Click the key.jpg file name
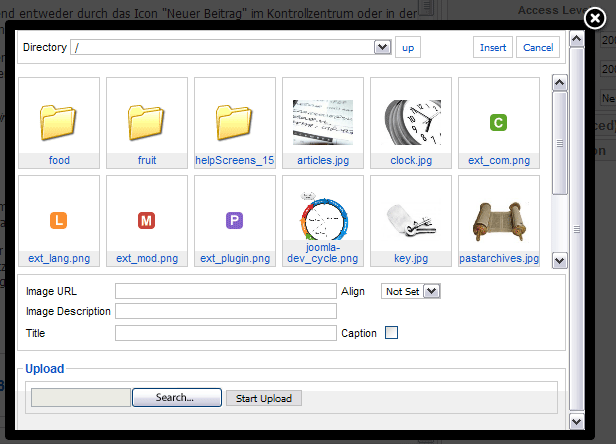 click(x=411, y=259)
